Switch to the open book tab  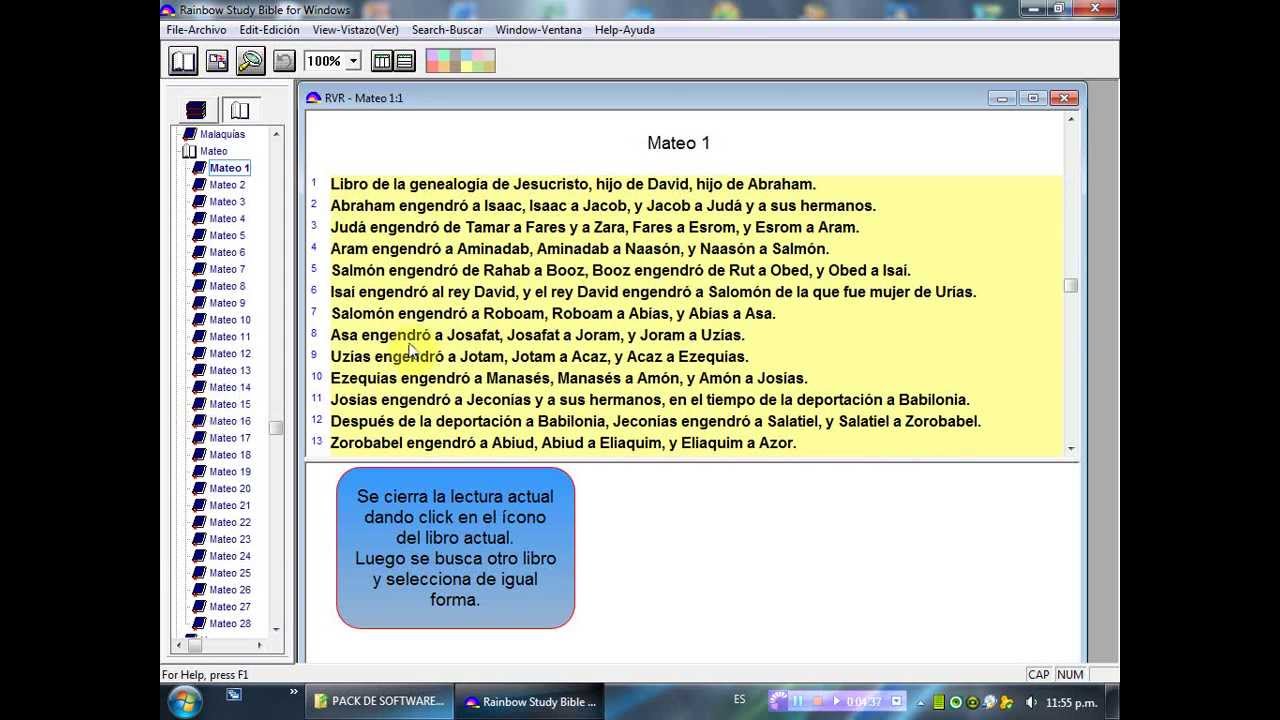pos(240,109)
